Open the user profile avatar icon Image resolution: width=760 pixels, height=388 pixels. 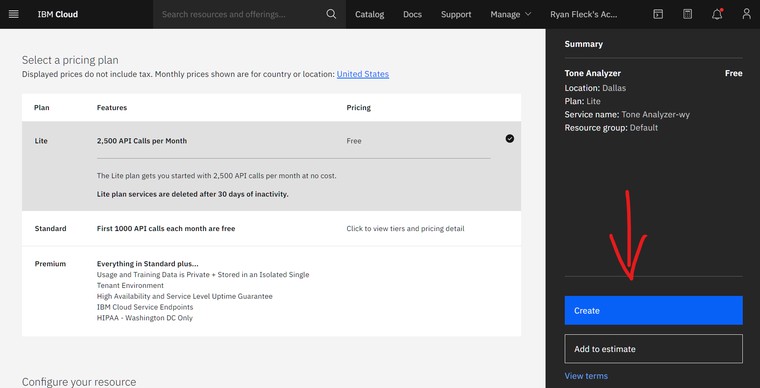[746, 14]
